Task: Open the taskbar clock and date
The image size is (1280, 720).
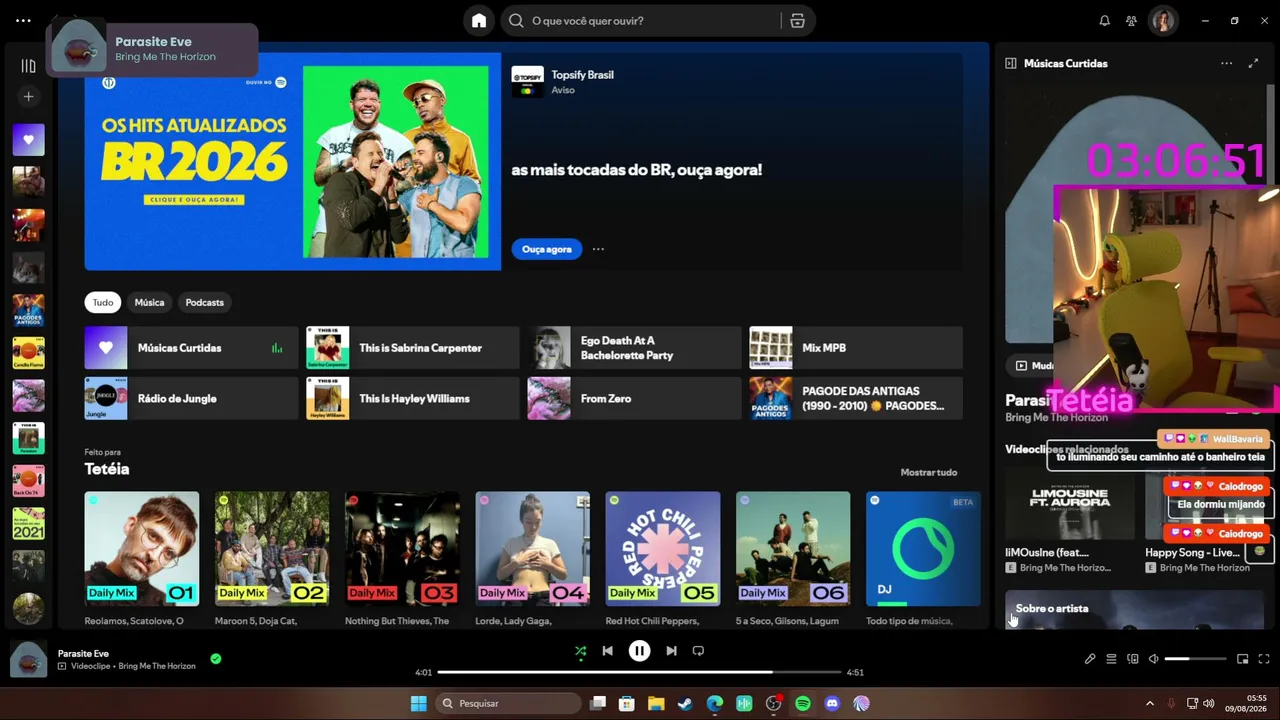Action: pyautogui.click(x=1245, y=703)
